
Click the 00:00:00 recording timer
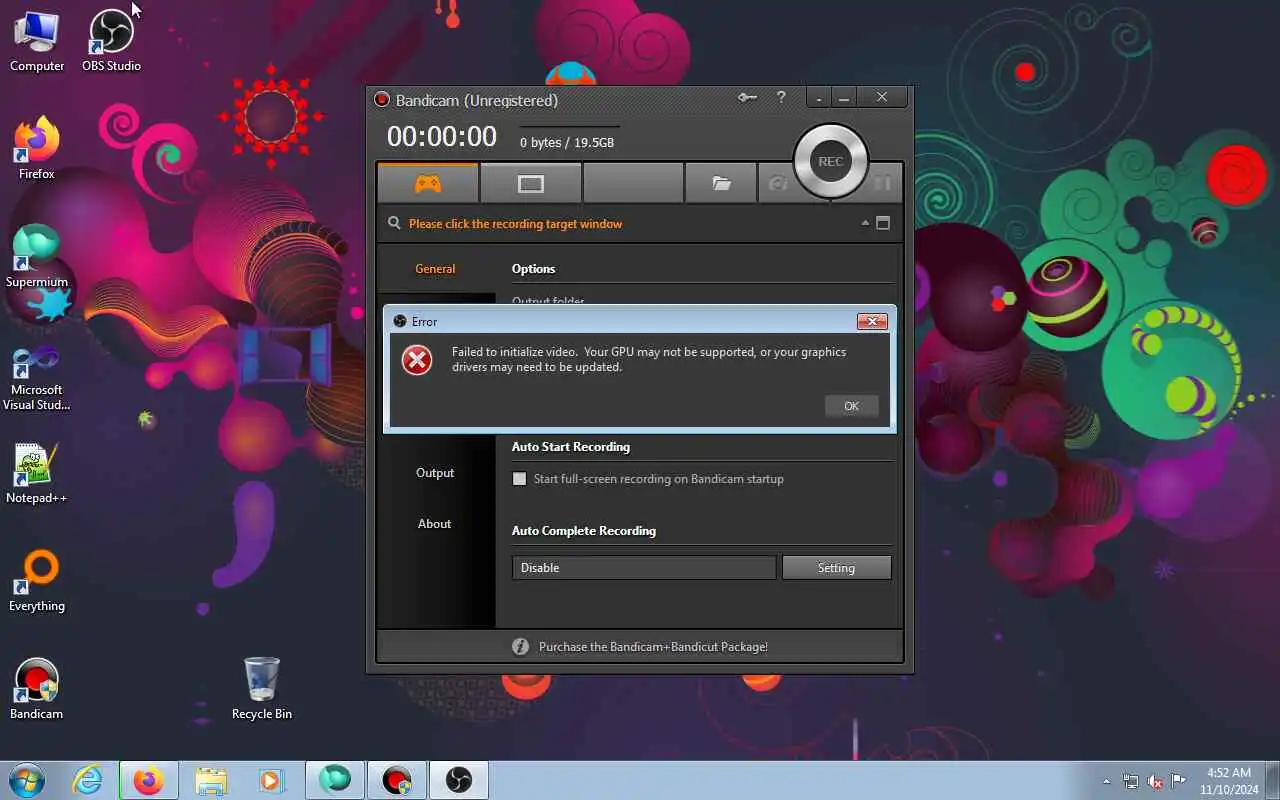[442, 136]
